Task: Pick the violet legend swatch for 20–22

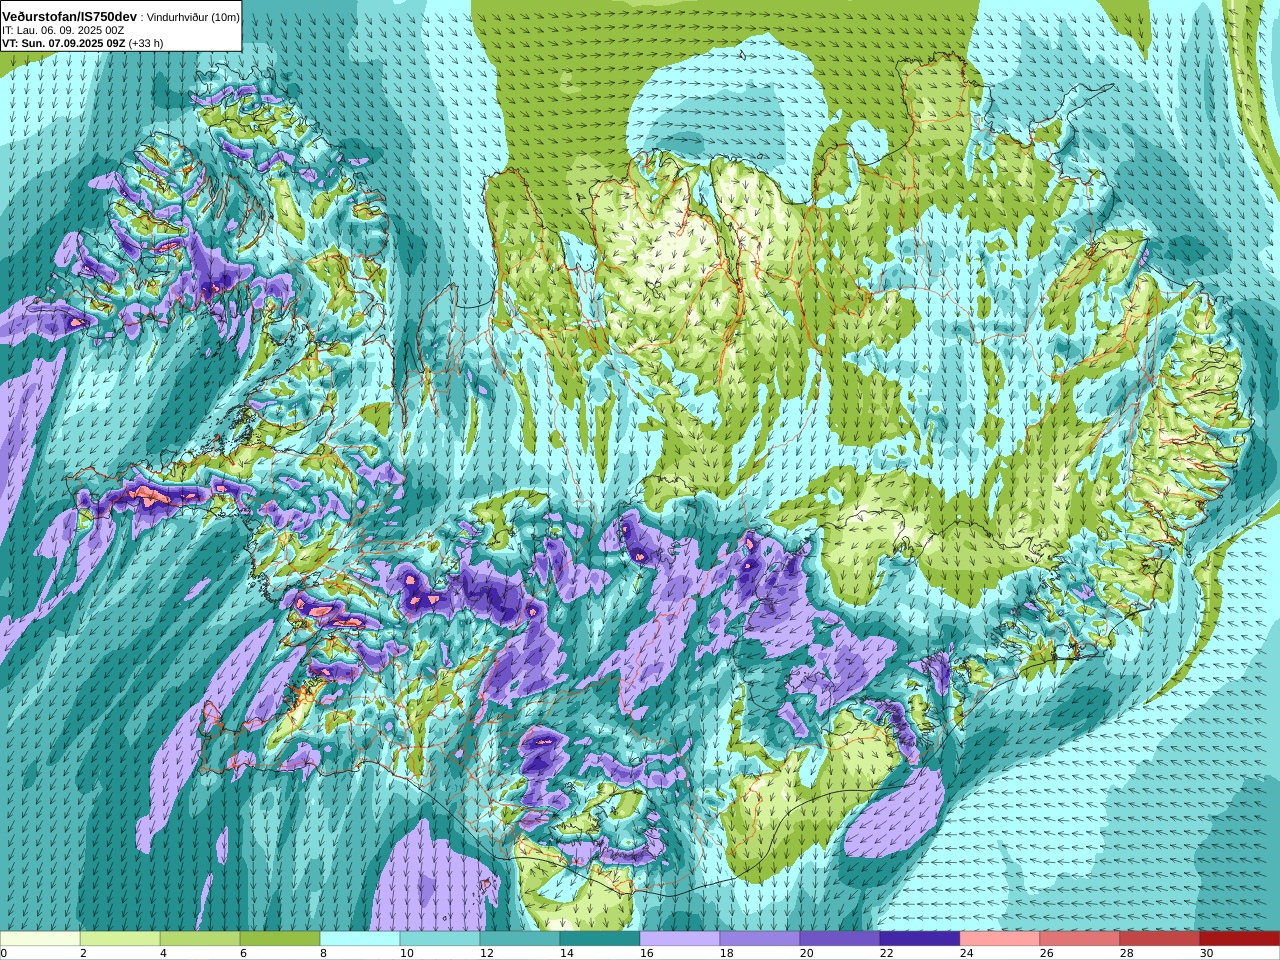Action: click(840, 939)
